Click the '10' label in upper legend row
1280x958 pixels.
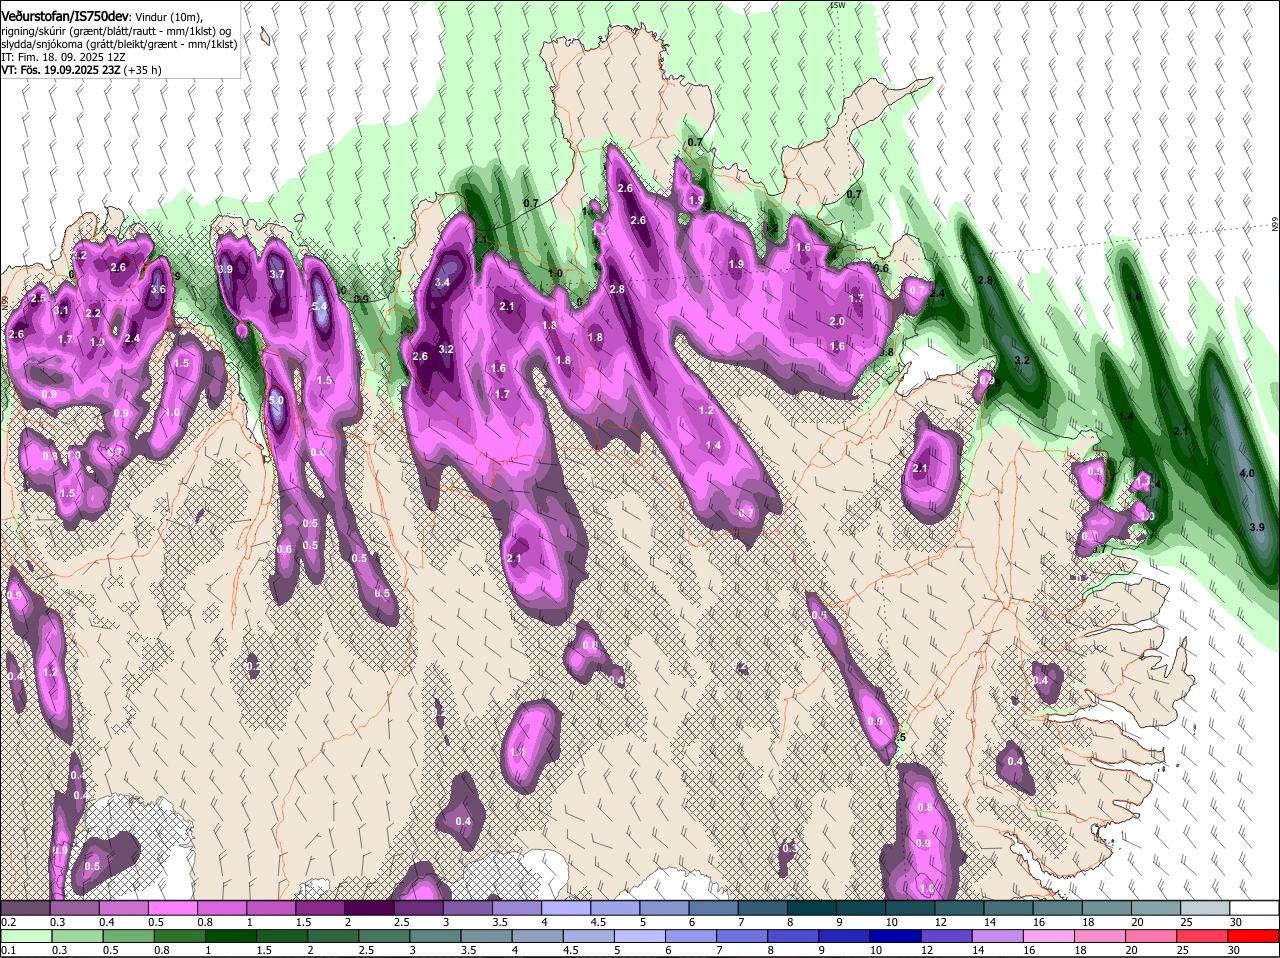pyautogui.click(x=891, y=922)
